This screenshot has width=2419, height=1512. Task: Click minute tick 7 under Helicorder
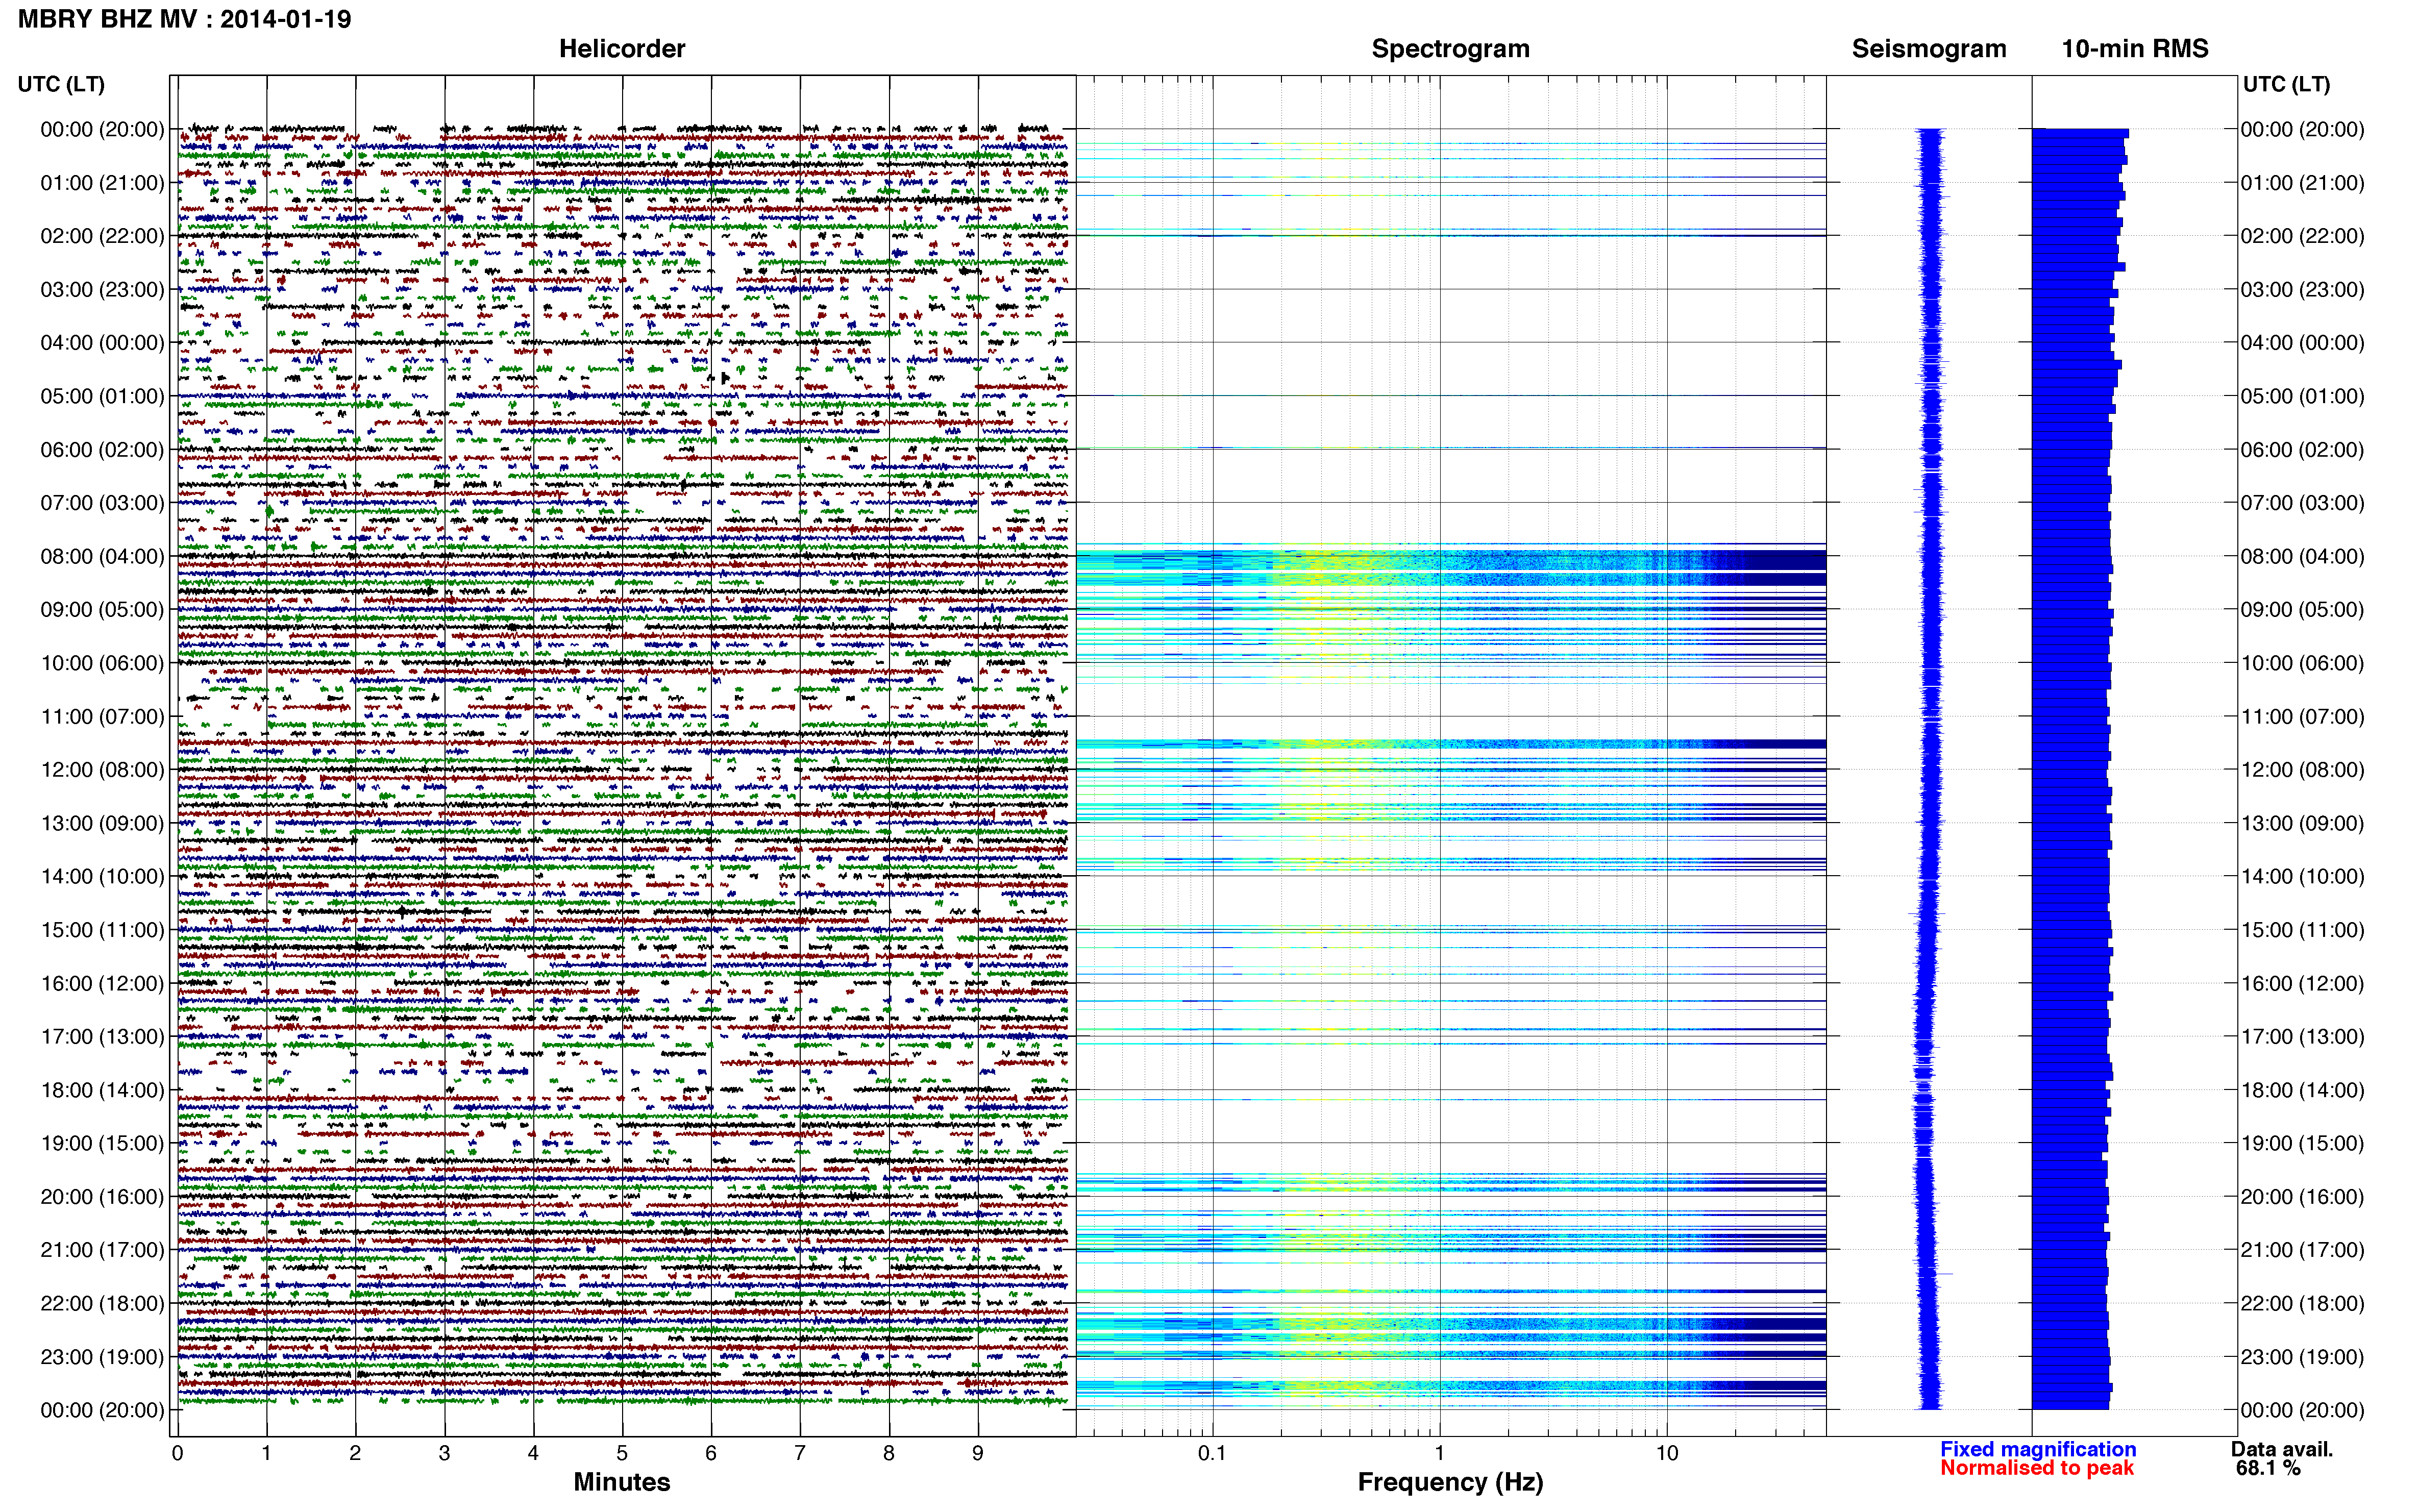[x=799, y=1453]
